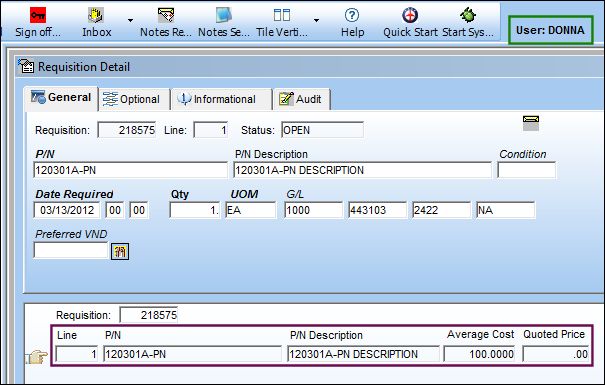The image size is (605, 385).
Task: Click the Requisition Detail window icon
Action: pyautogui.click(x=26, y=66)
